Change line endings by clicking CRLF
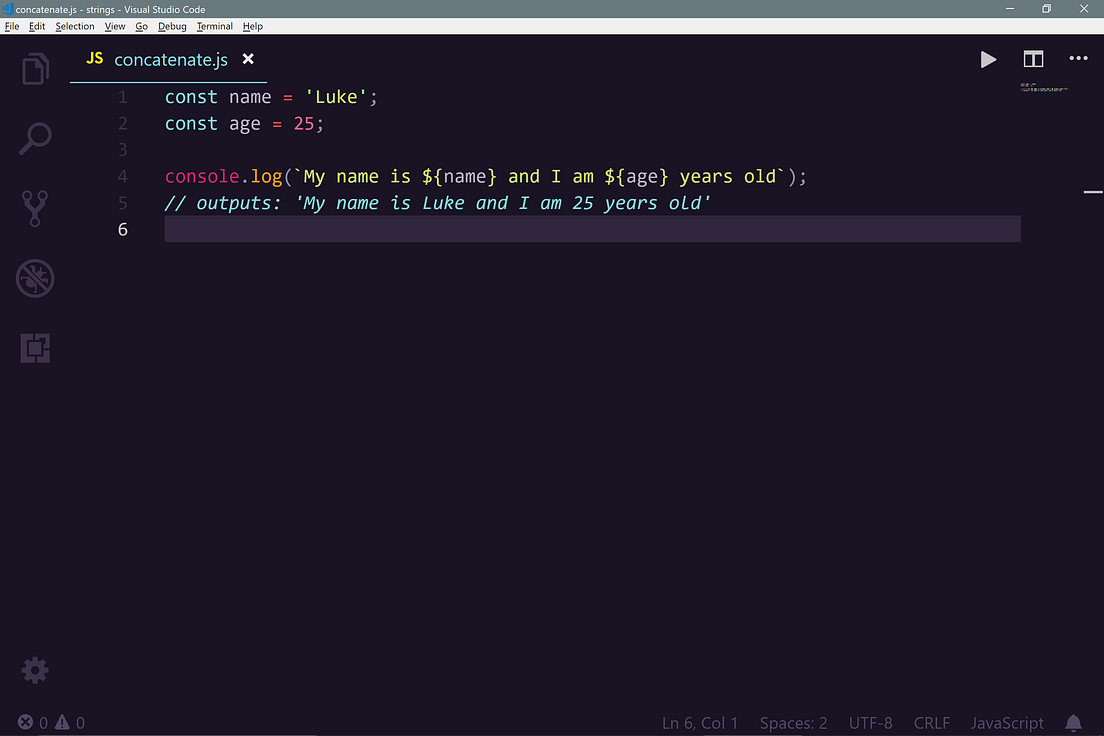 931,722
